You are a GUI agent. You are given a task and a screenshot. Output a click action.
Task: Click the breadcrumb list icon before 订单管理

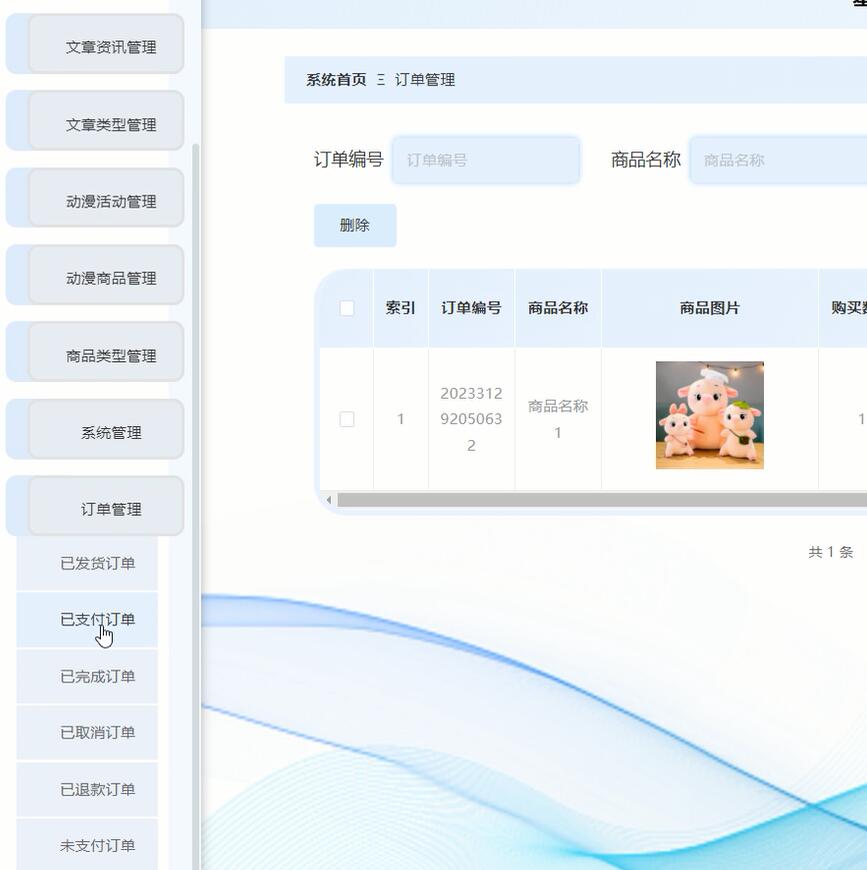click(383, 80)
